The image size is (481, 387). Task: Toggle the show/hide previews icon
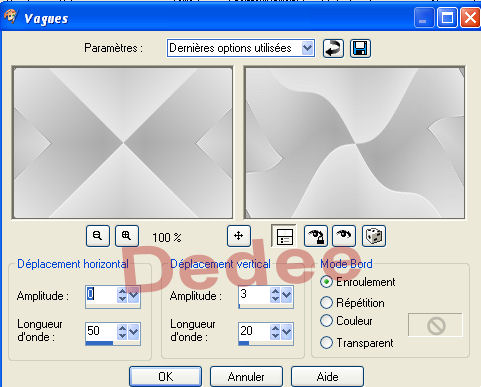[284, 236]
